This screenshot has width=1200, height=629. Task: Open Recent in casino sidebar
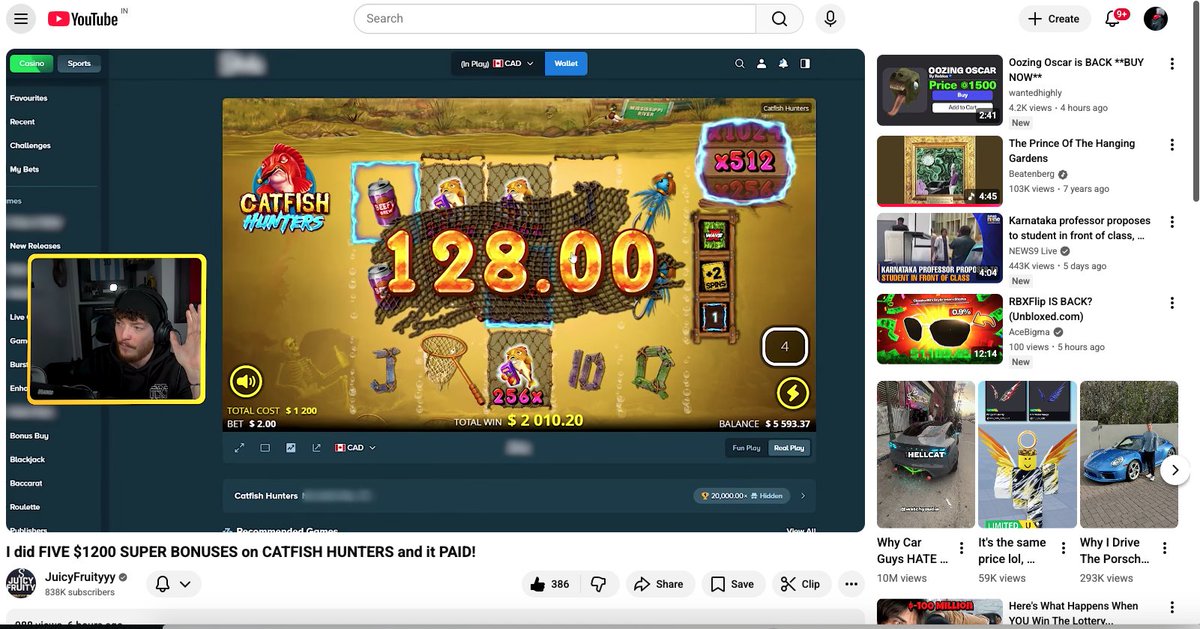pos(22,122)
